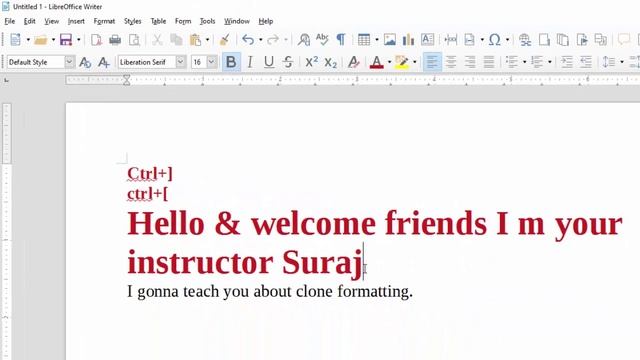Viewport: 640px width, 360px height.
Task: Open the Tools menu
Action: tap(207, 21)
